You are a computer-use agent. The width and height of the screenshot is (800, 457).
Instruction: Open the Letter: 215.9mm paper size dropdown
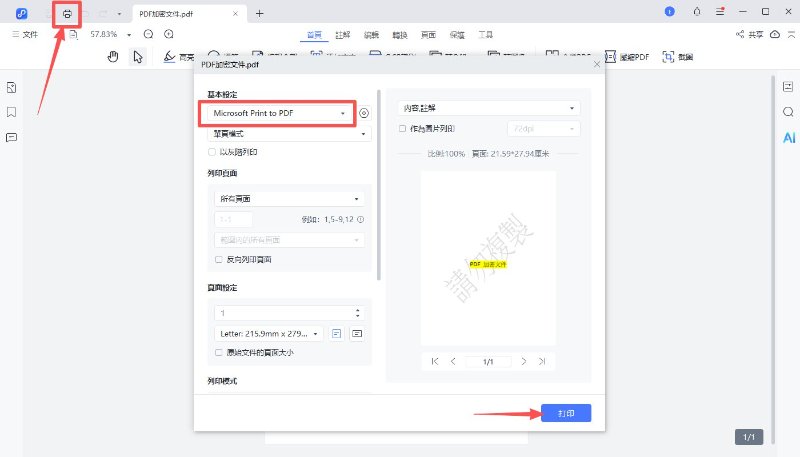pyautogui.click(x=268, y=334)
